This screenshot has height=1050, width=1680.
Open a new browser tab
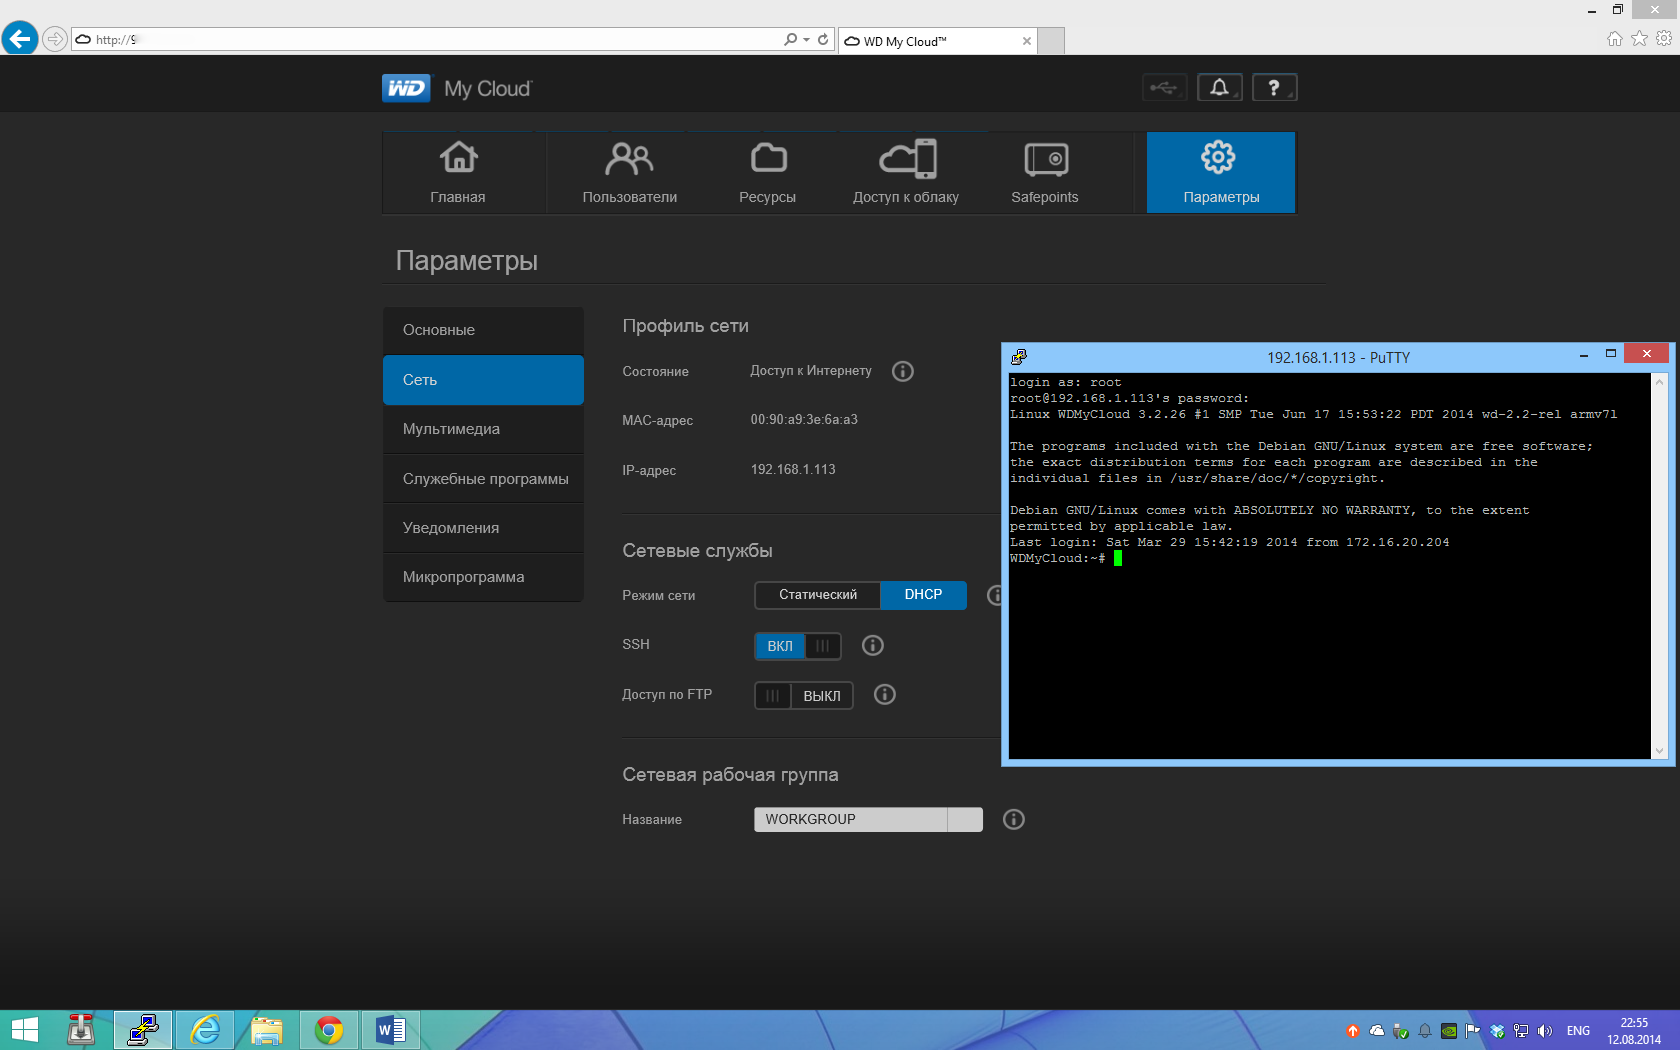pyautogui.click(x=1051, y=41)
